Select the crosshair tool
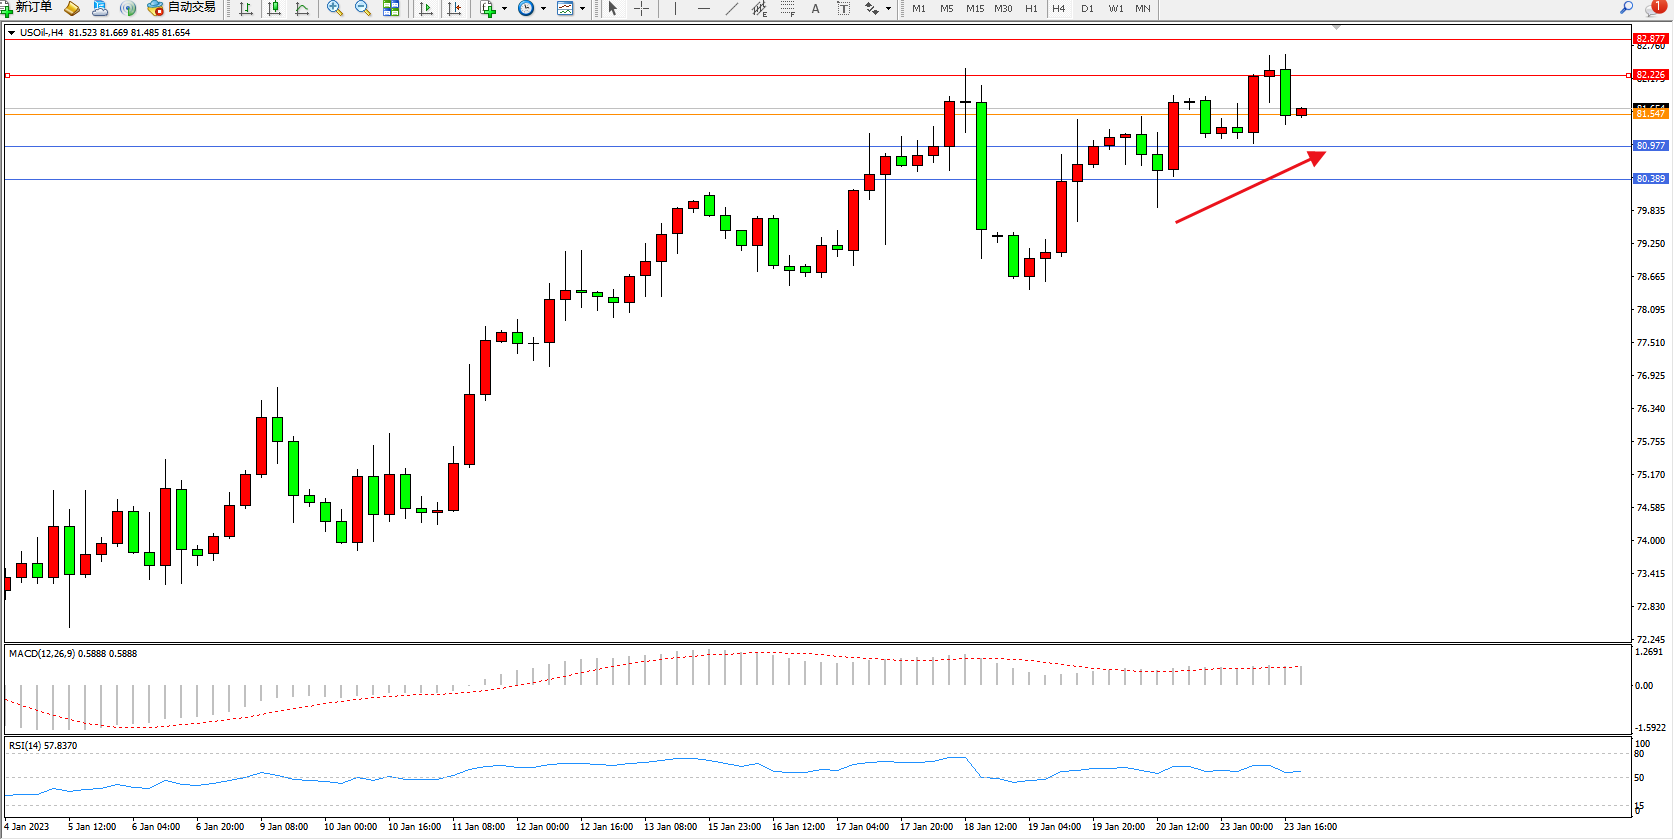Viewport: 1674px width, 840px height. 641,8
